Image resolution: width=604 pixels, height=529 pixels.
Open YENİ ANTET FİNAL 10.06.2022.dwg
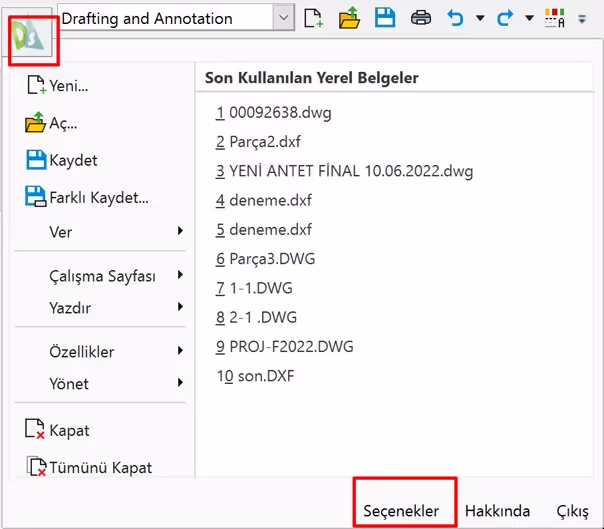coord(344,171)
